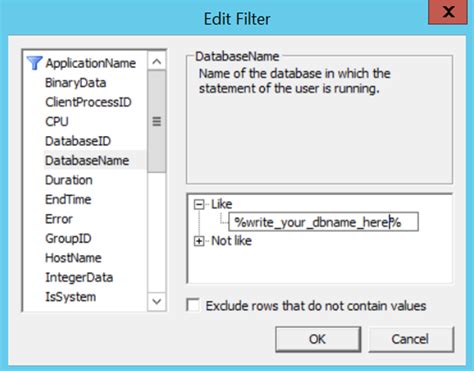Select the ApplicationName column
474x371 pixels.
tap(91, 63)
